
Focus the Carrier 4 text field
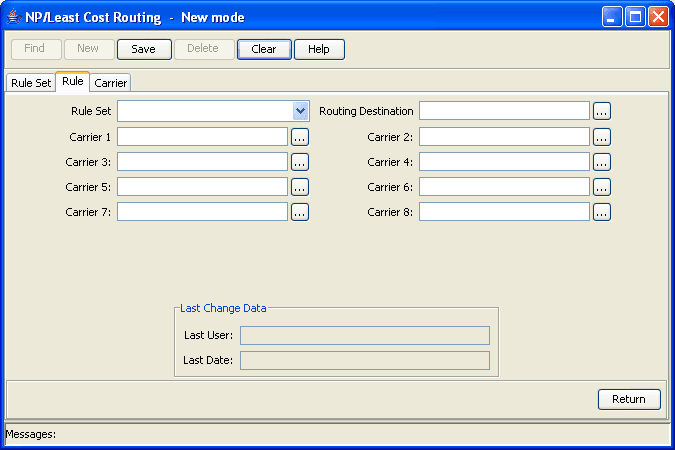click(504, 162)
